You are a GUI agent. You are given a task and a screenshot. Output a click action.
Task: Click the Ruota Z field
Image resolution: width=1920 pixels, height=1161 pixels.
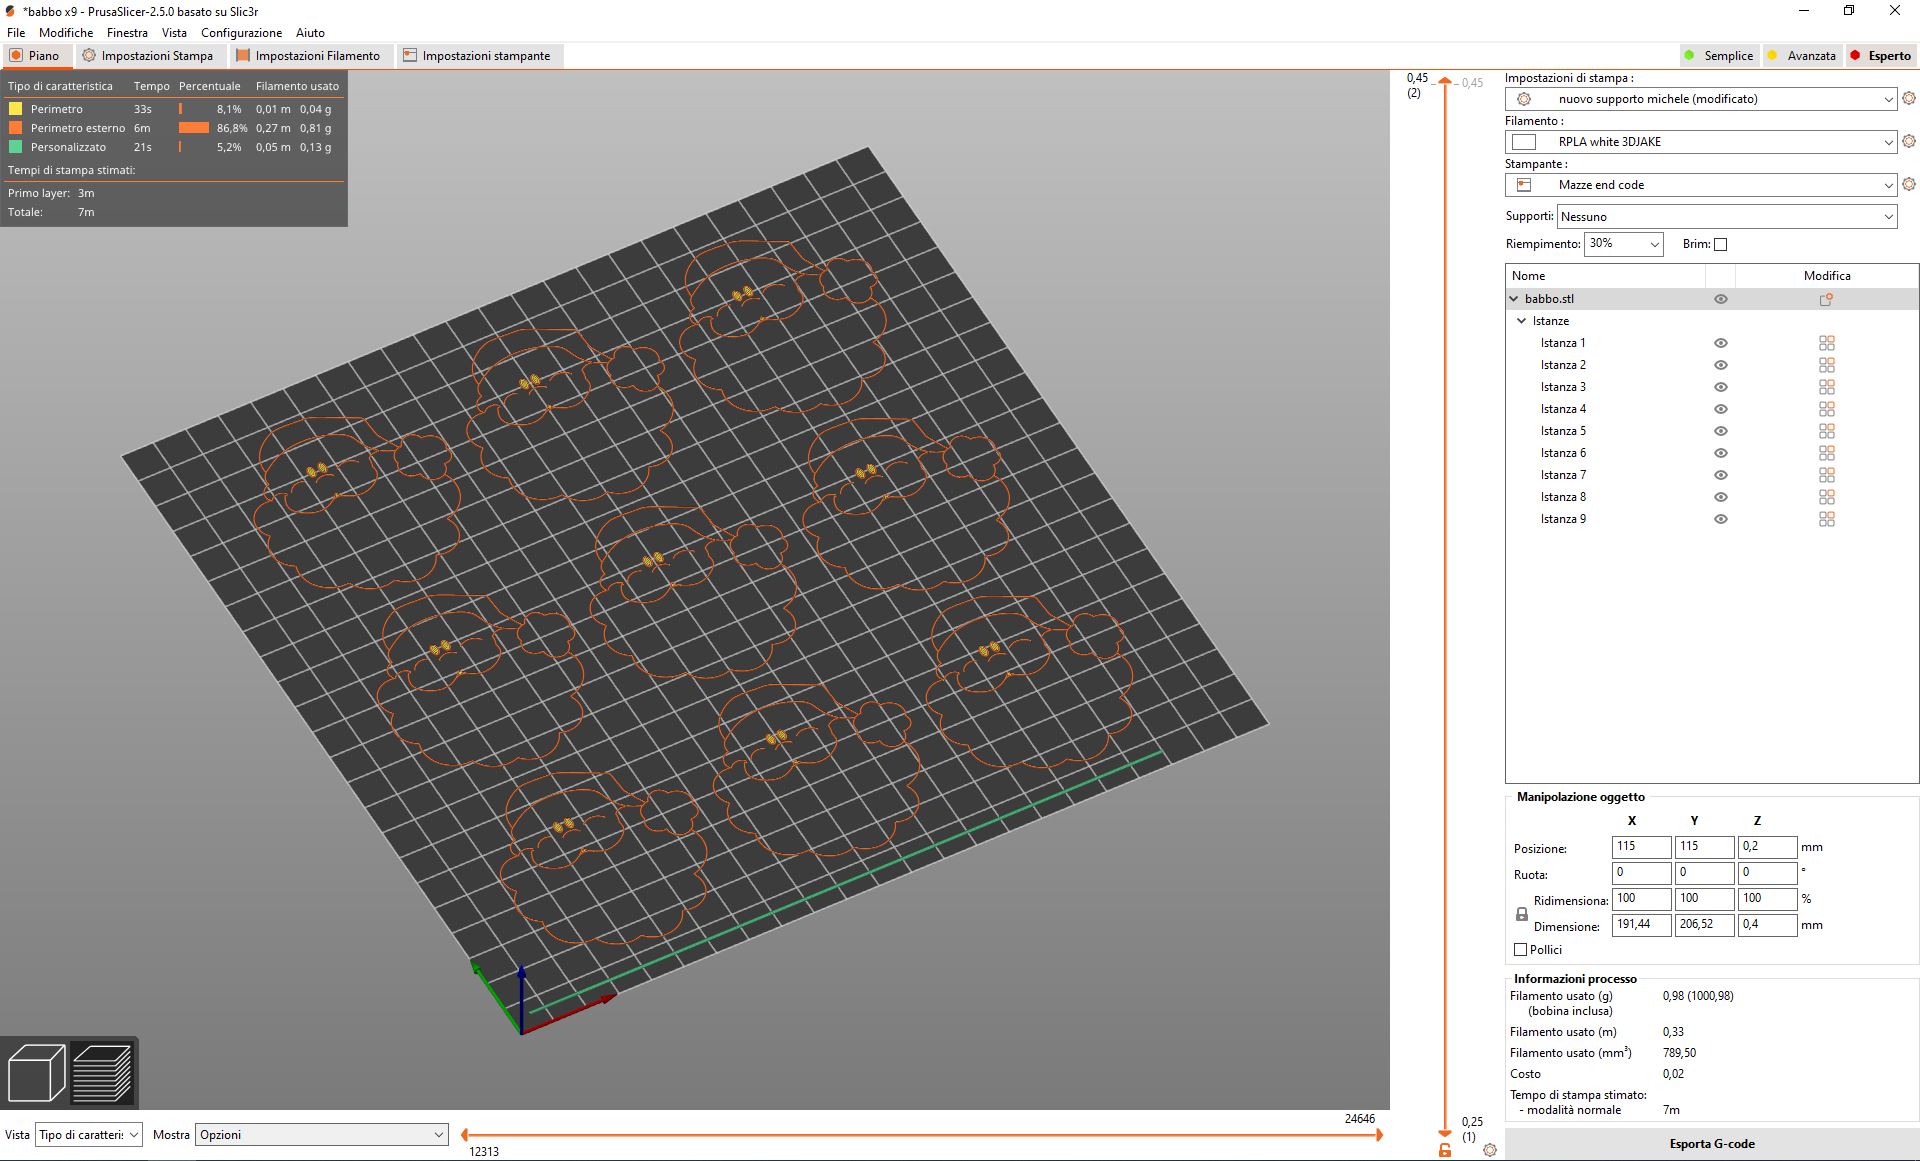(1767, 873)
